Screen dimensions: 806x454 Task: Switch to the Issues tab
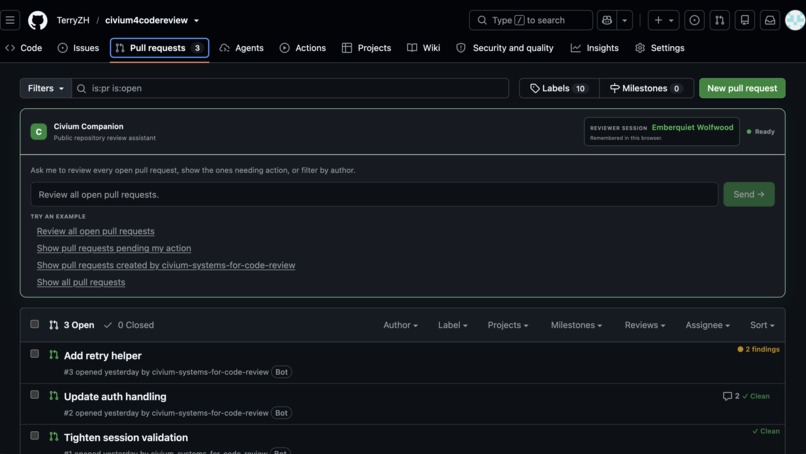tap(78, 48)
